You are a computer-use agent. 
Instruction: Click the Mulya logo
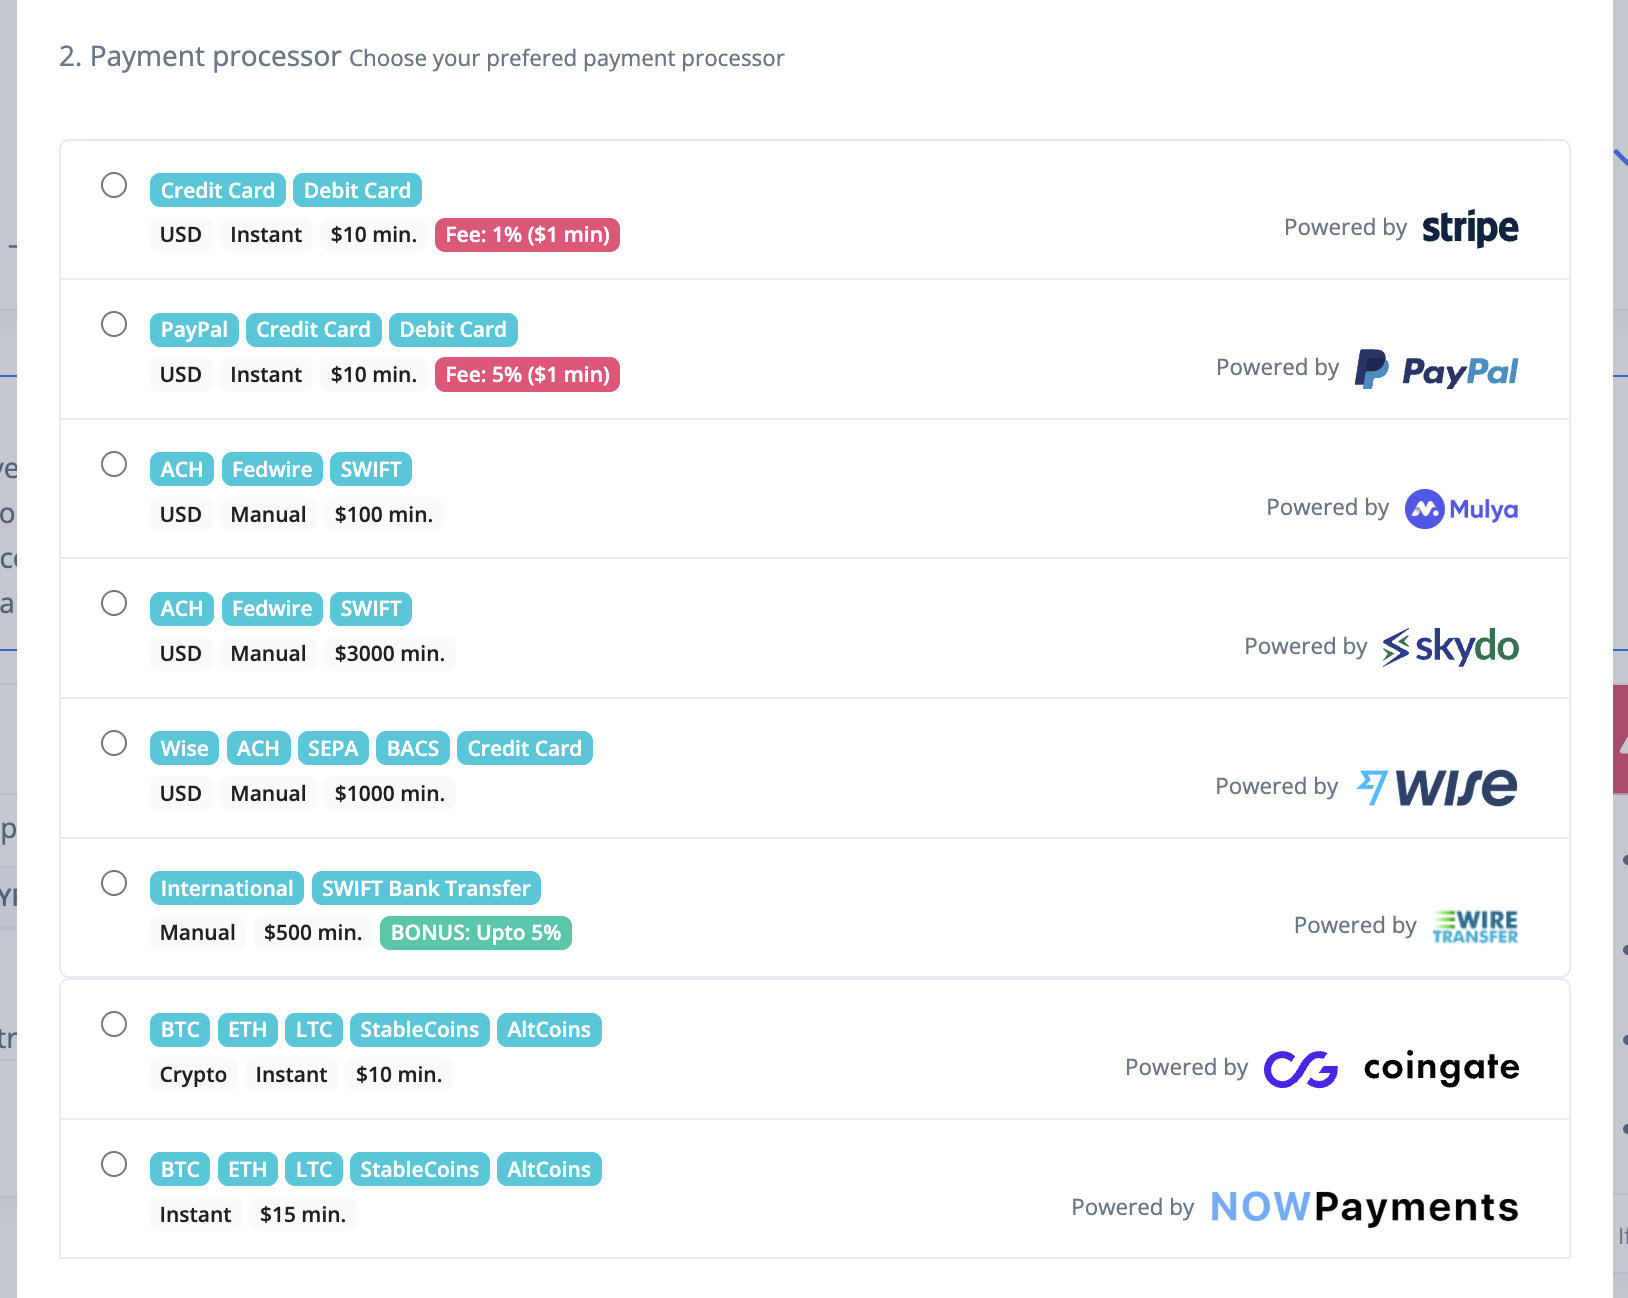point(1461,509)
